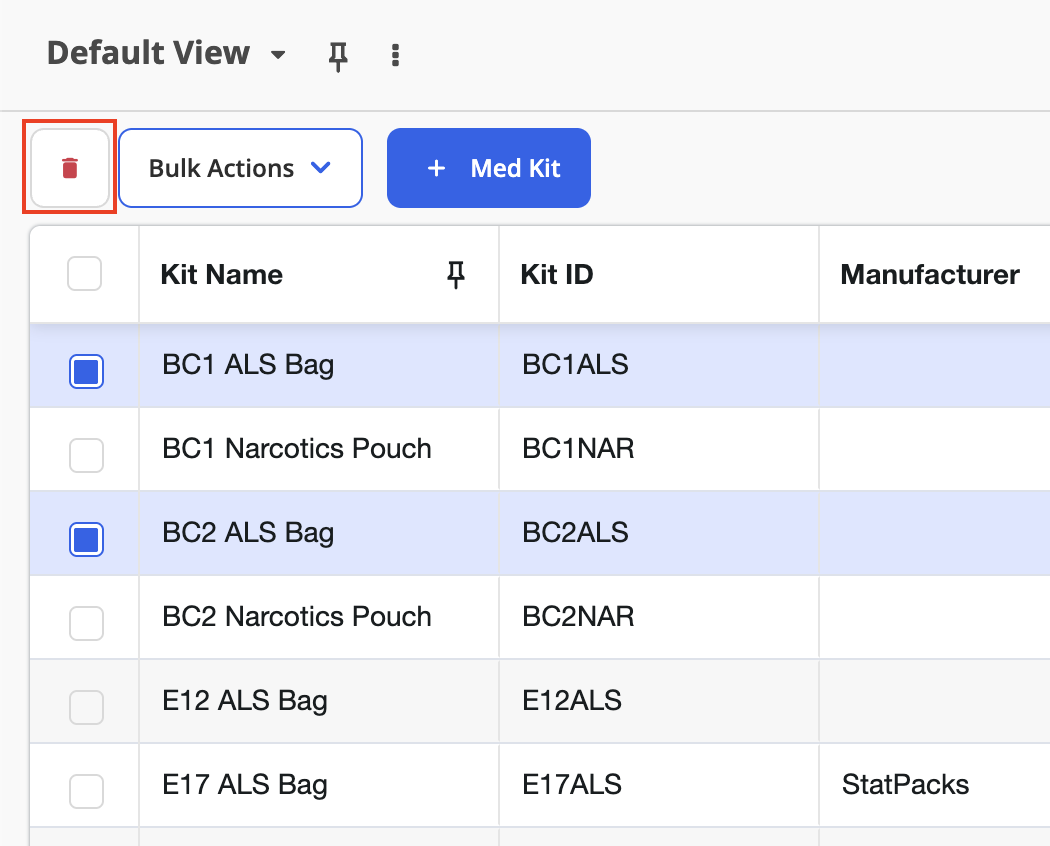The width and height of the screenshot is (1050, 846).
Task: Click the BC1ALS kit ID cell
Action: [659, 366]
